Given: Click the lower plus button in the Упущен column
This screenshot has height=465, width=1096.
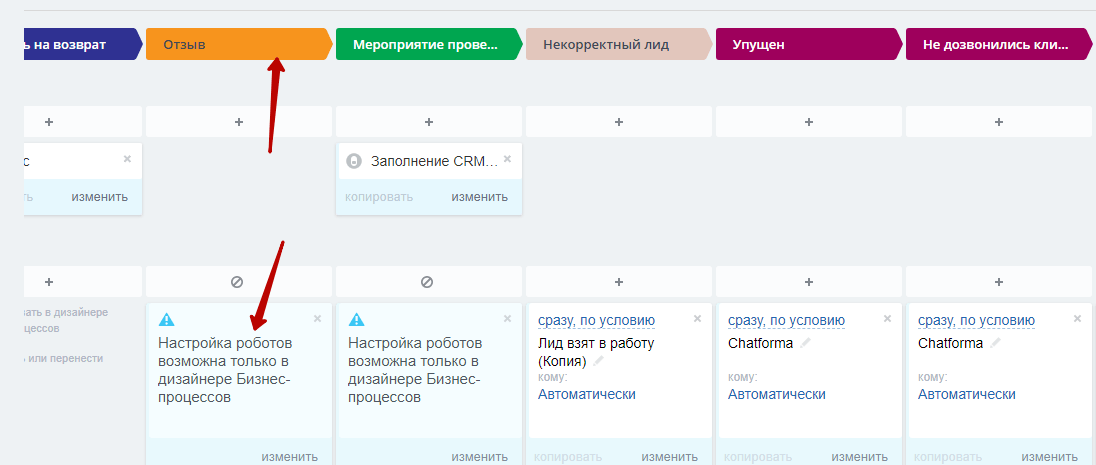Looking at the screenshot, I should (808, 282).
